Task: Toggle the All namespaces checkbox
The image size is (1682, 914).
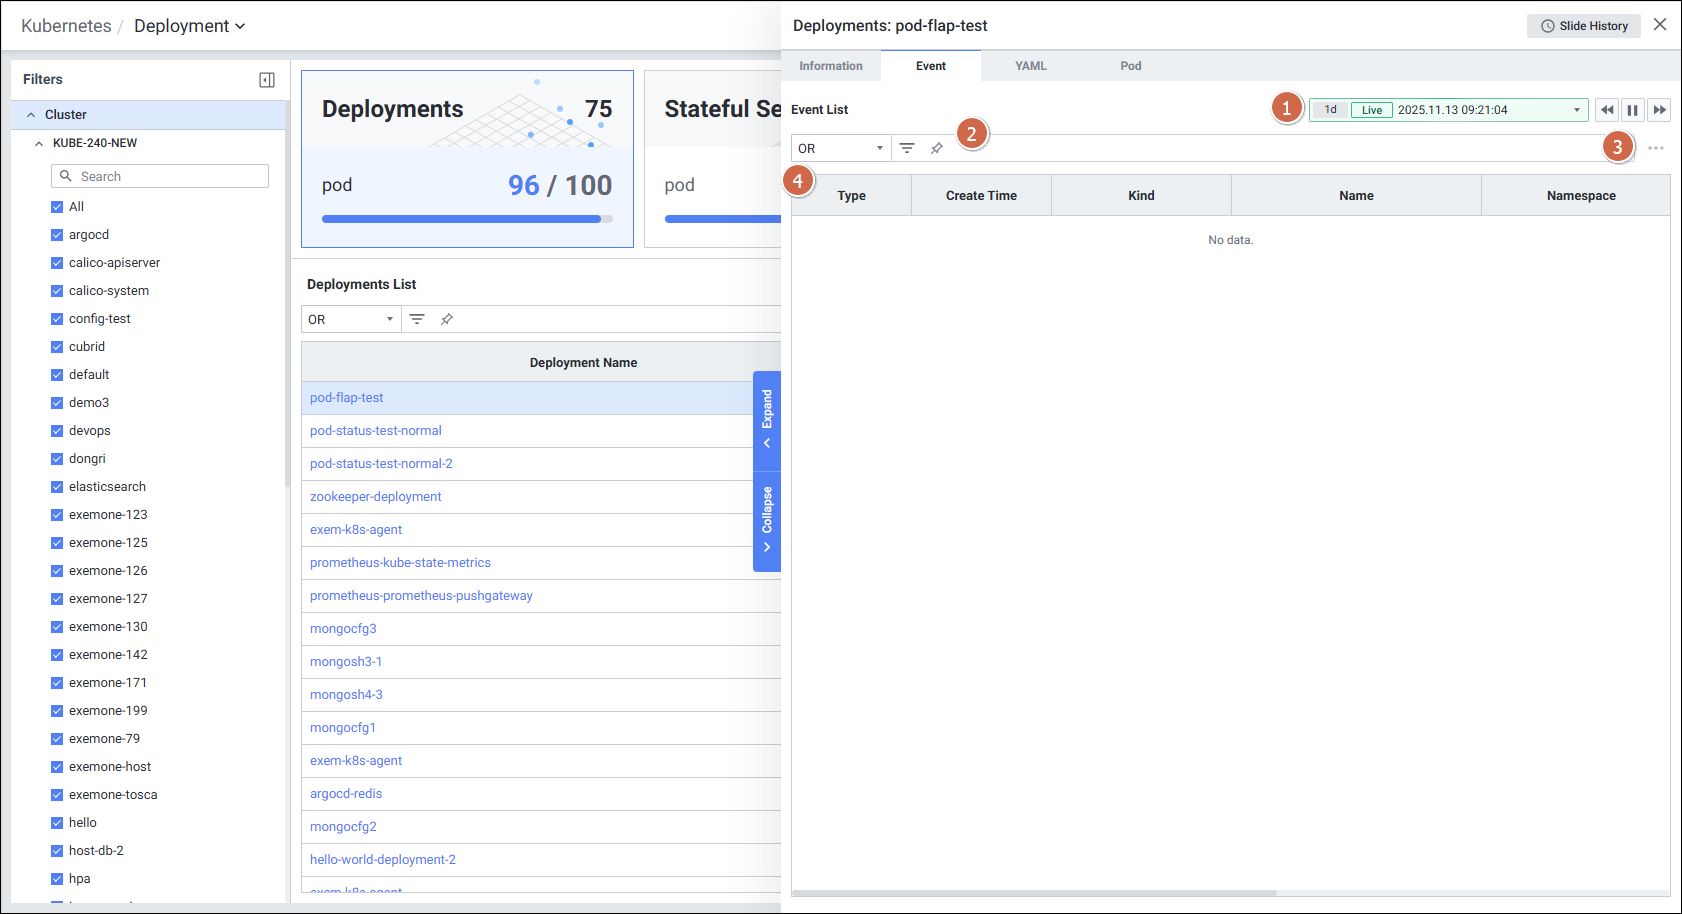Action: (x=57, y=207)
